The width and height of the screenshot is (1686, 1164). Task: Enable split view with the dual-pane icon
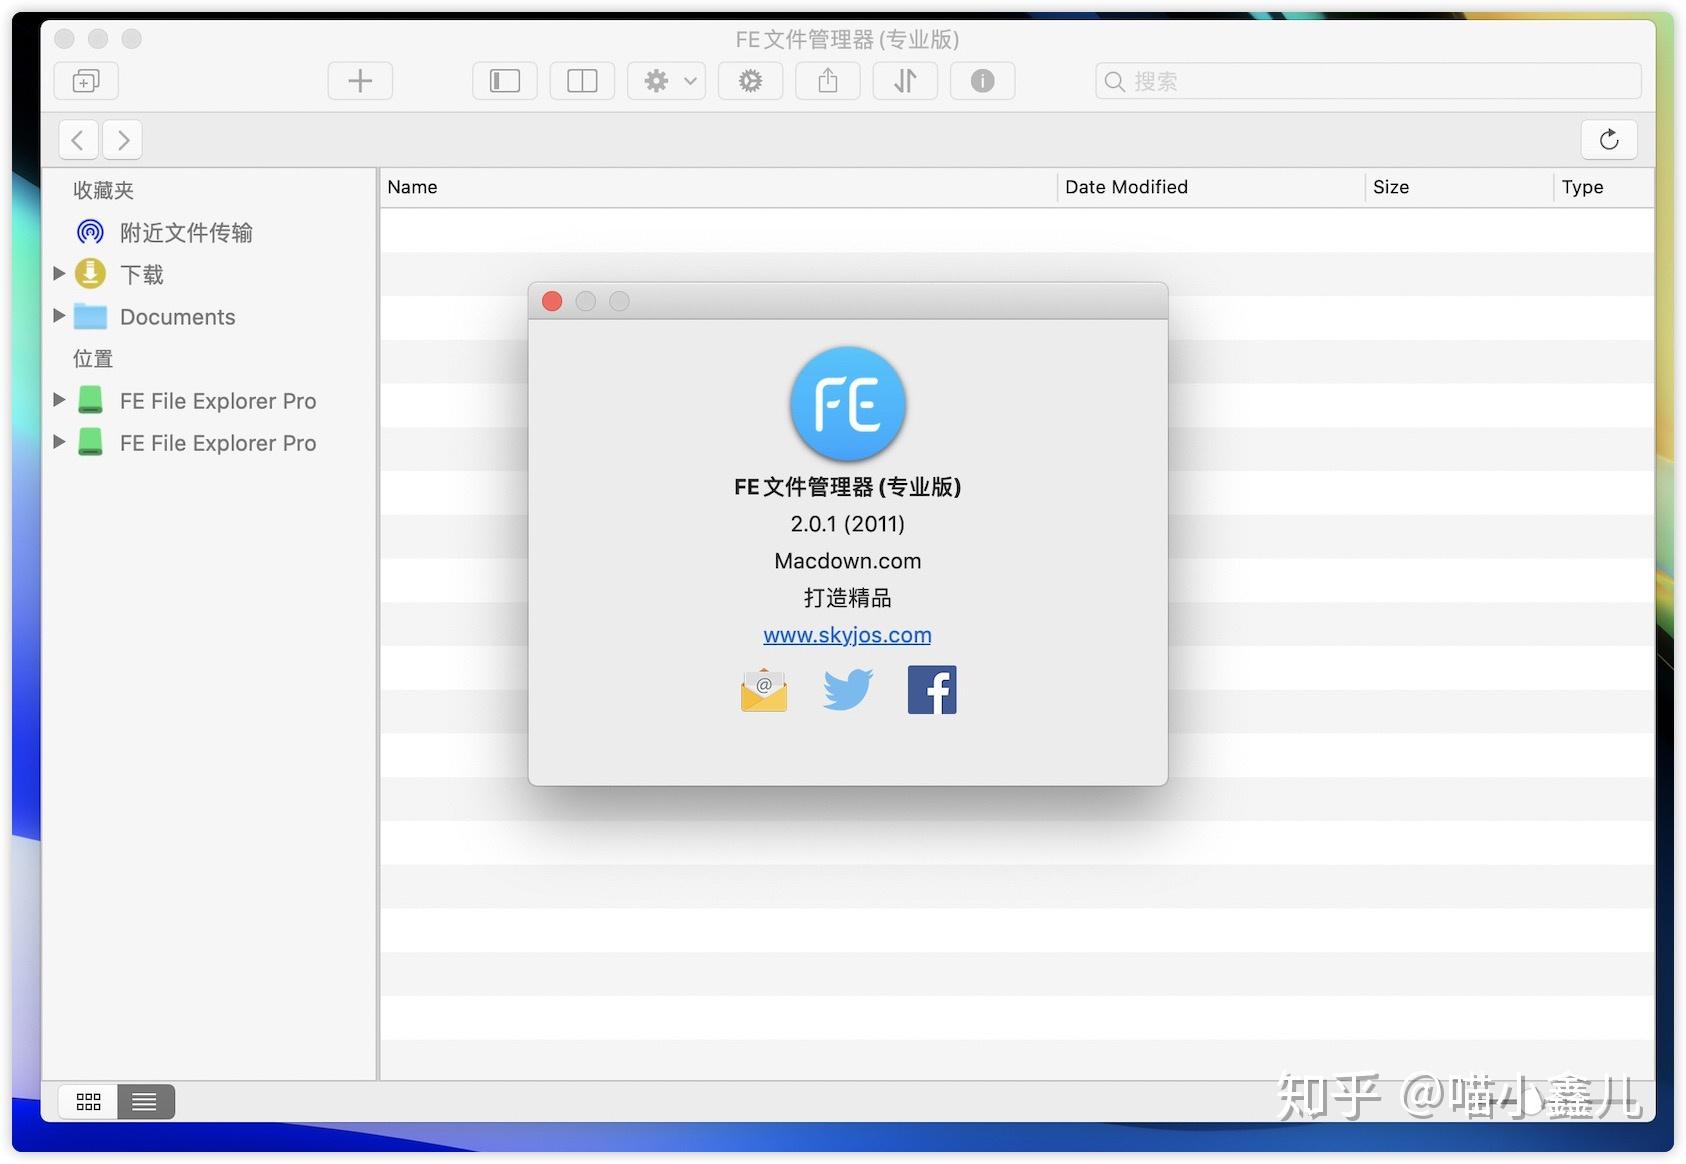[582, 80]
